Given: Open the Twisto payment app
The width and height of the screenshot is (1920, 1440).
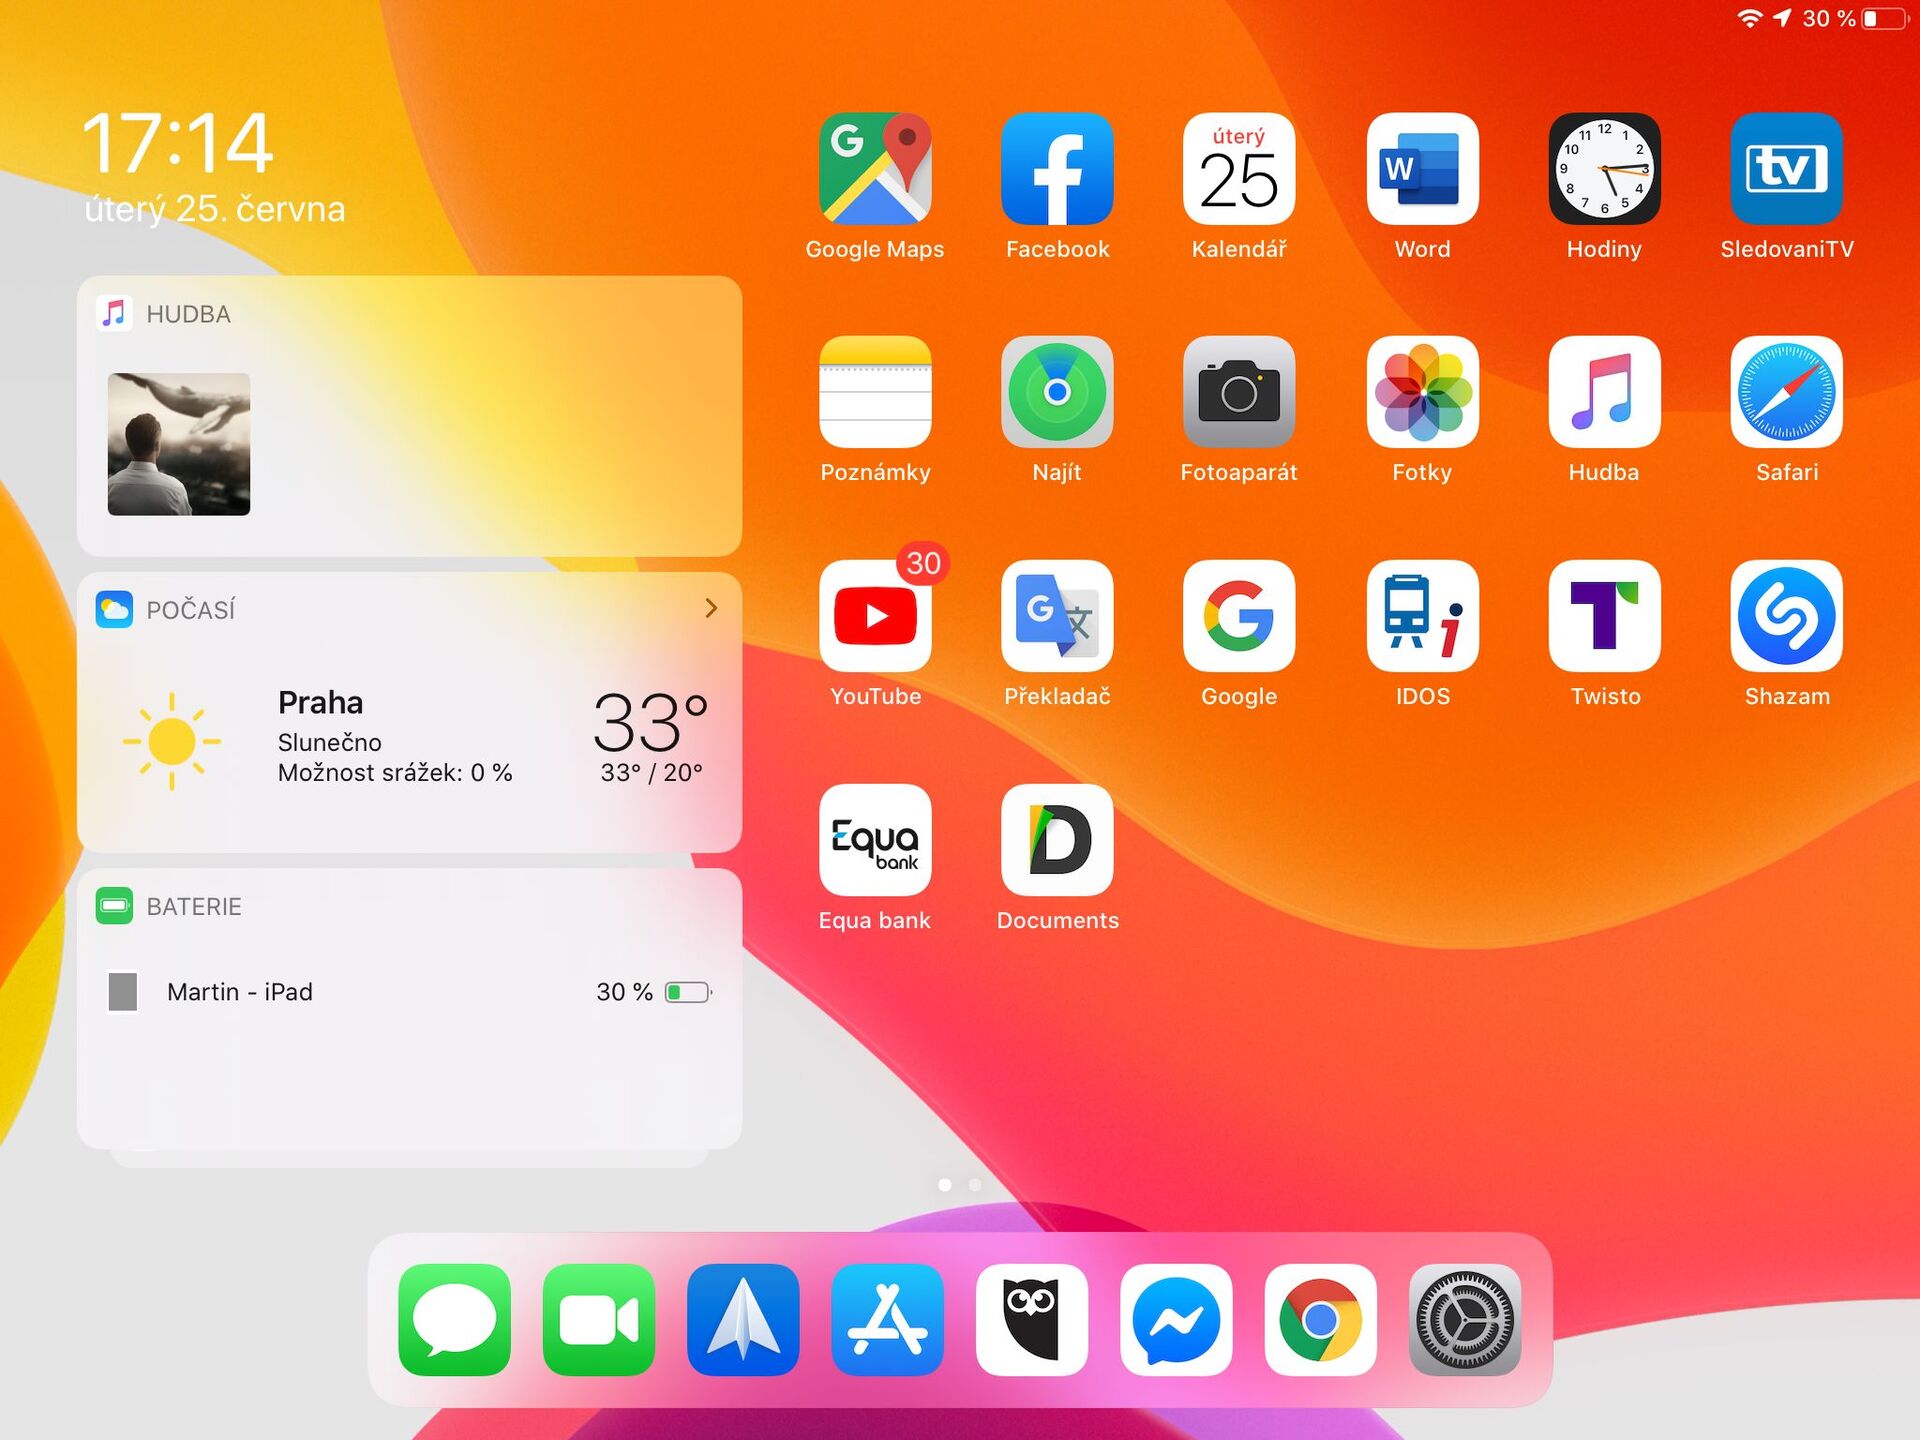Looking at the screenshot, I should [1604, 616].
